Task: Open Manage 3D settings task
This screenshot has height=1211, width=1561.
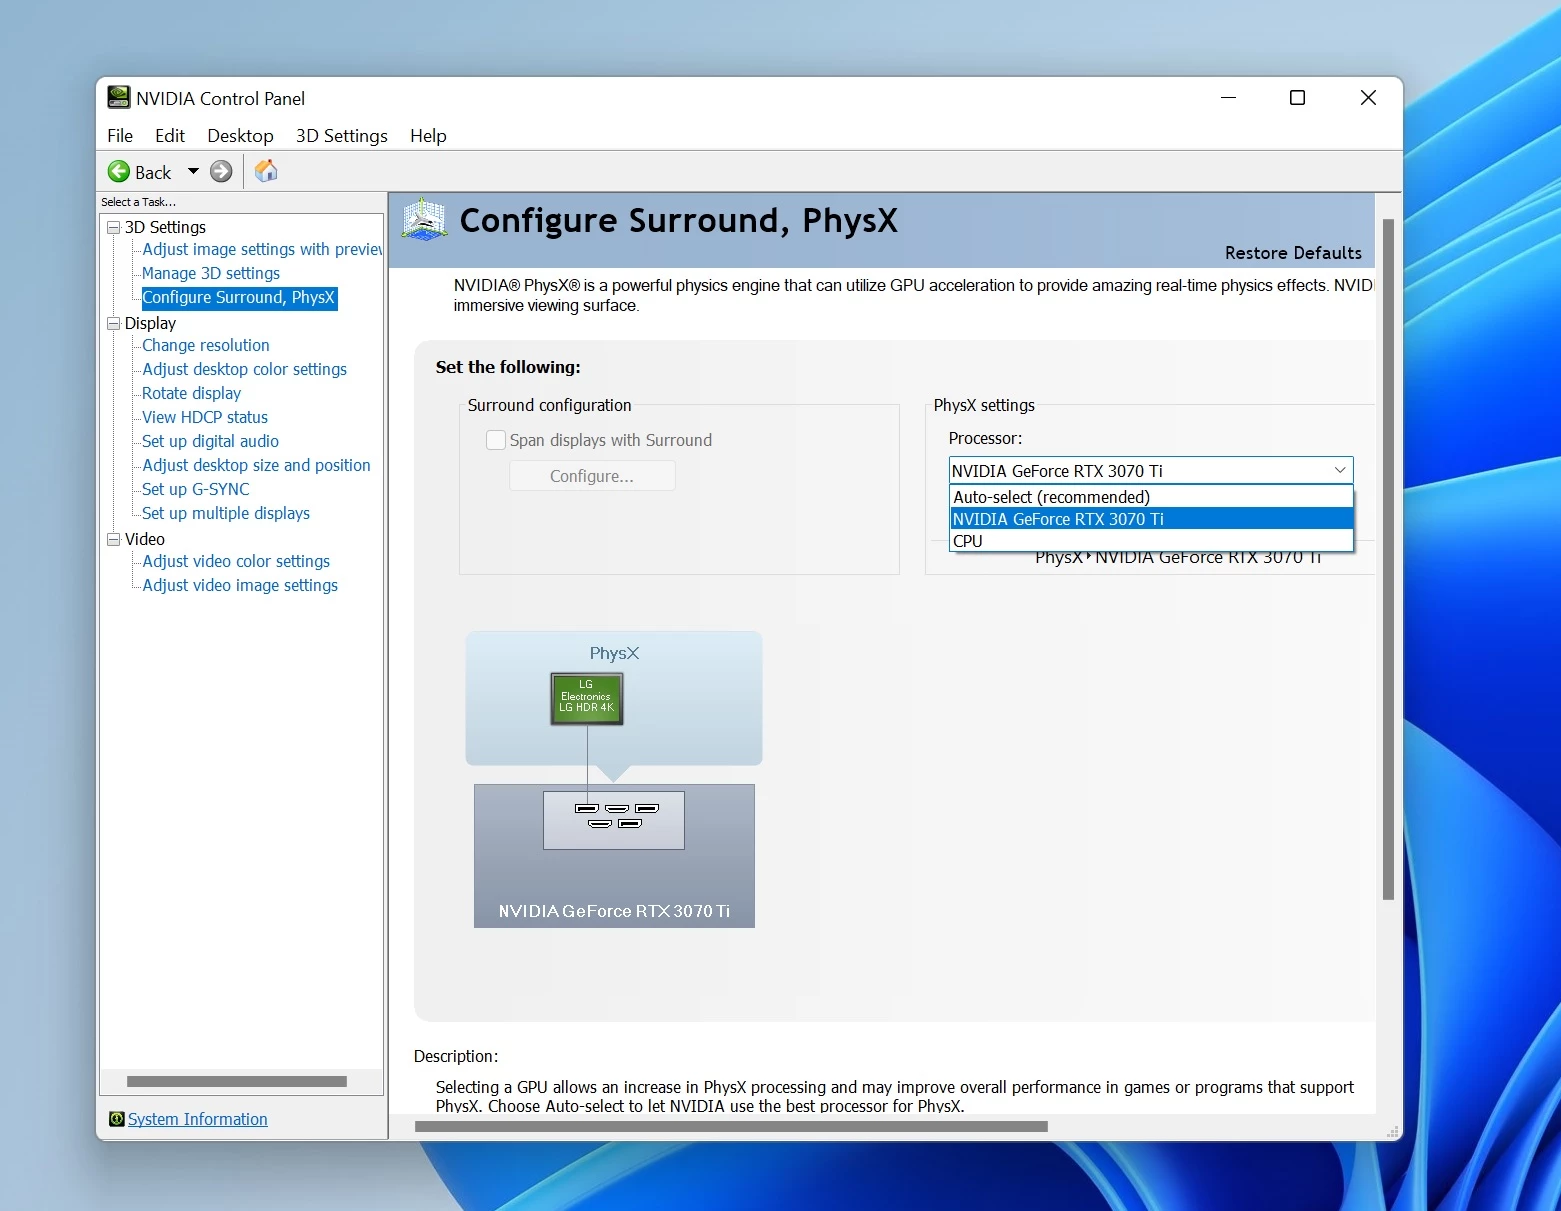Action: (x=211, y=273)
